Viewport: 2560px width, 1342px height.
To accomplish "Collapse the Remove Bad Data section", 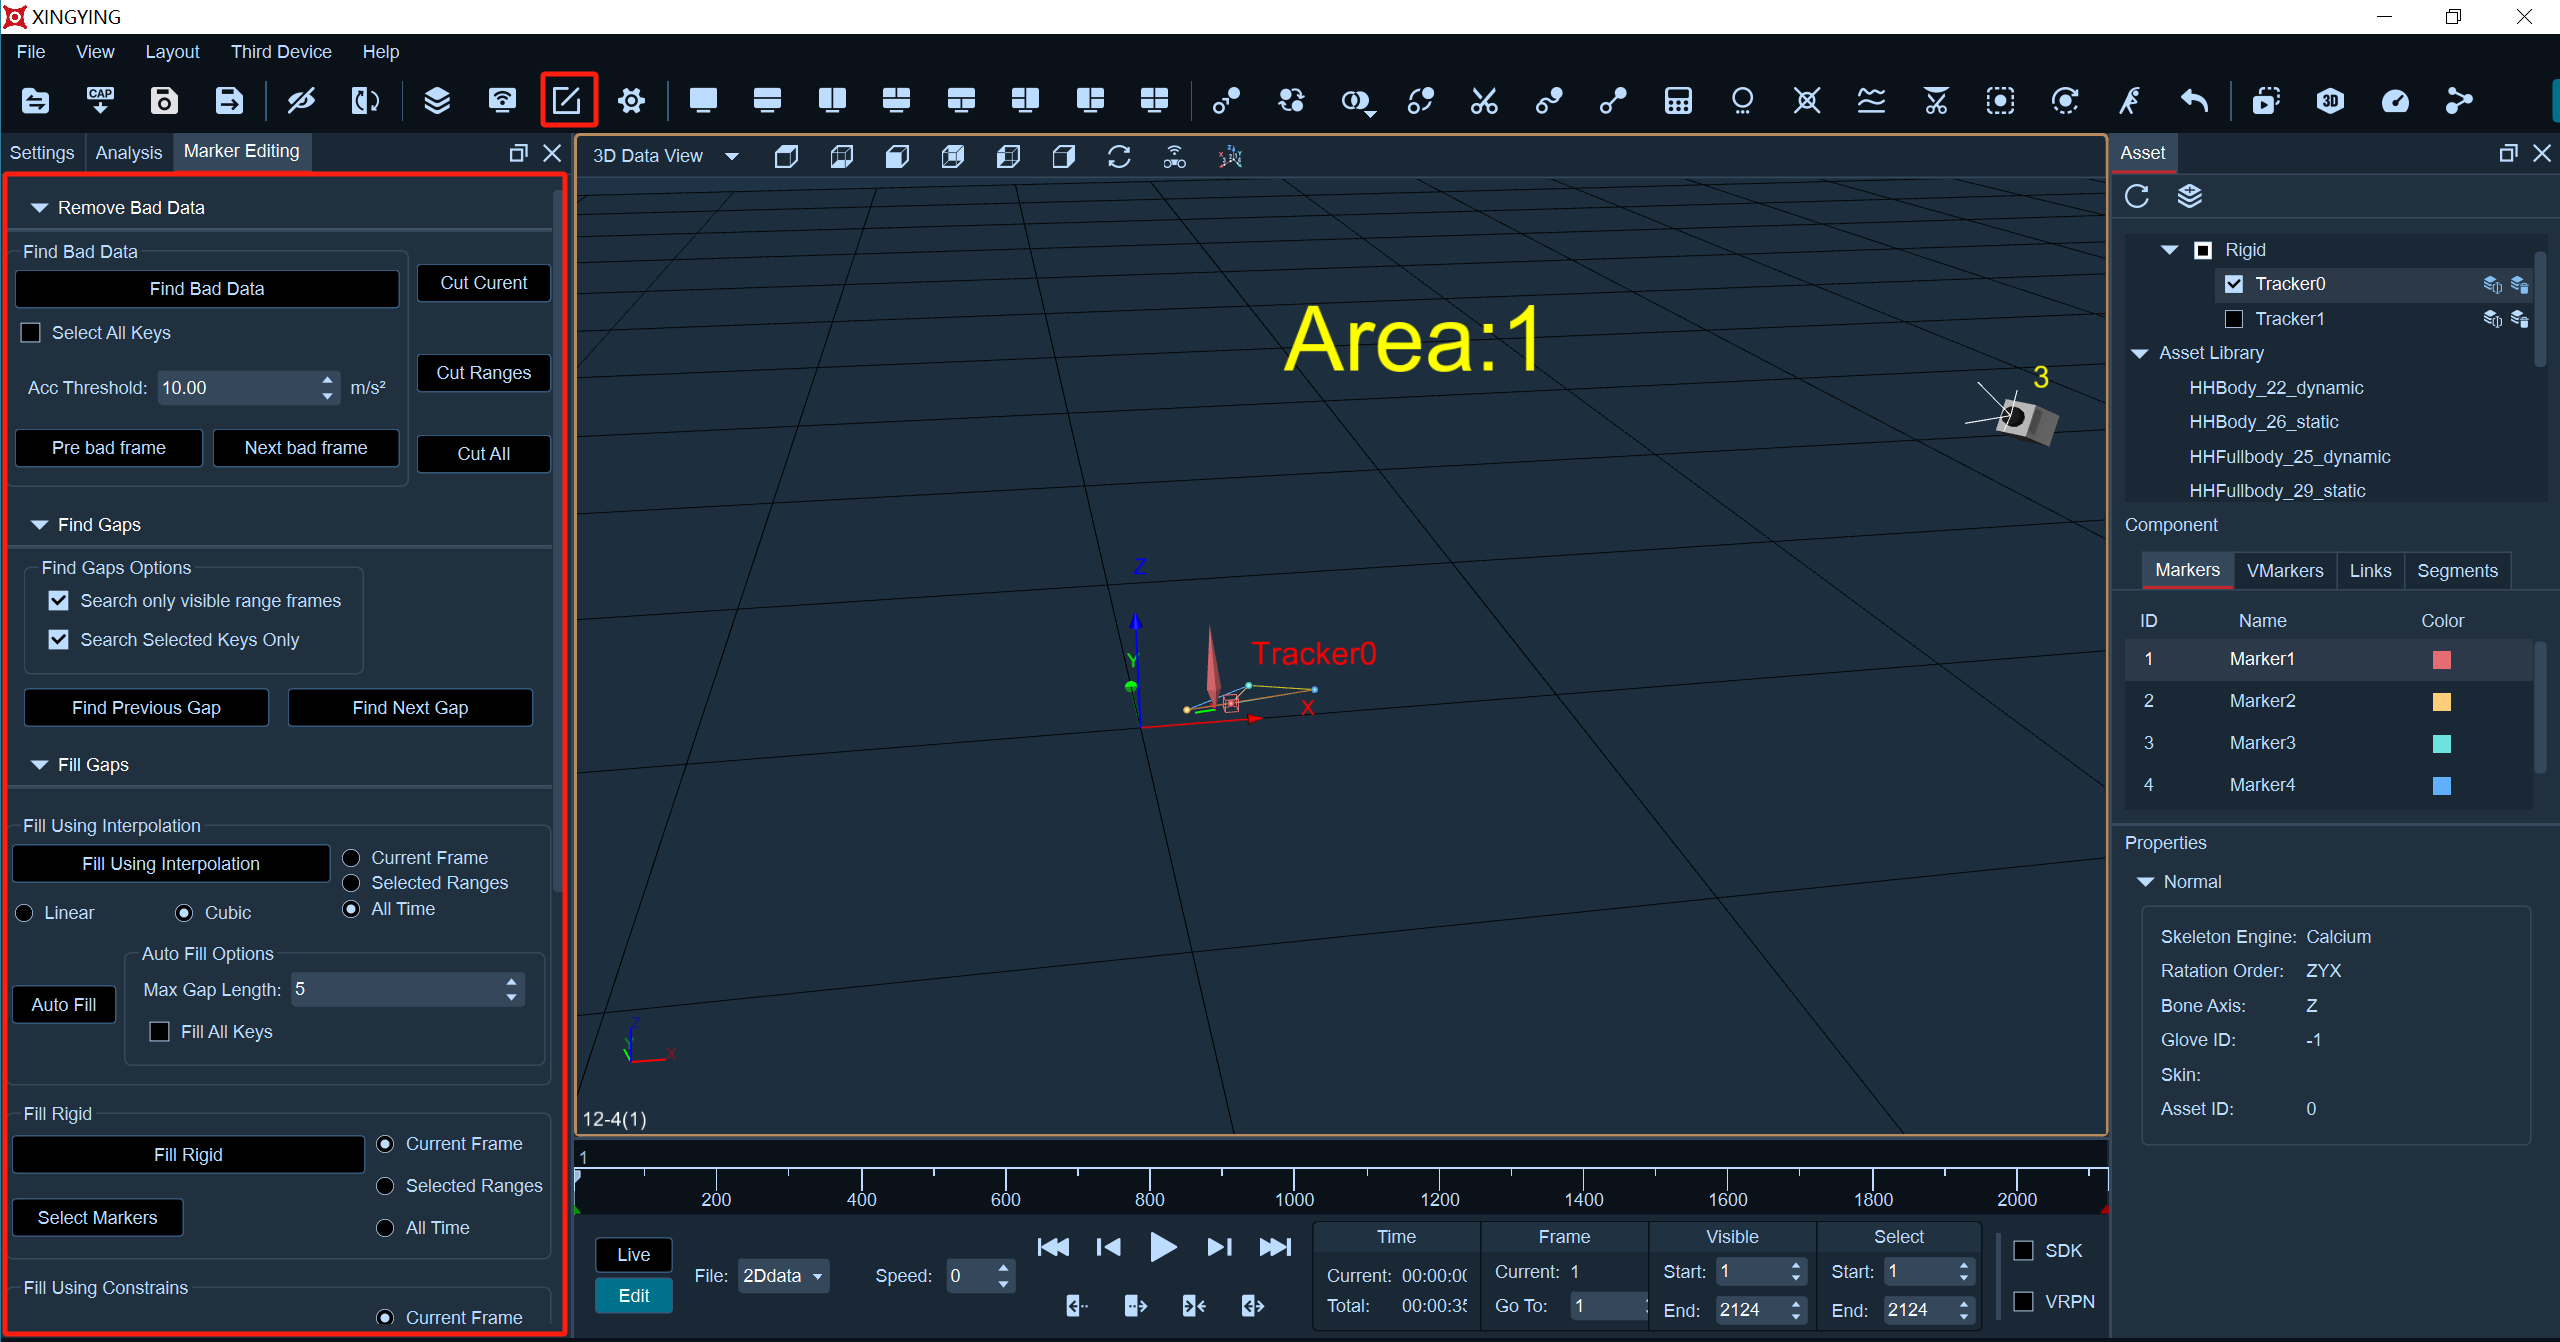I will 40,208.
